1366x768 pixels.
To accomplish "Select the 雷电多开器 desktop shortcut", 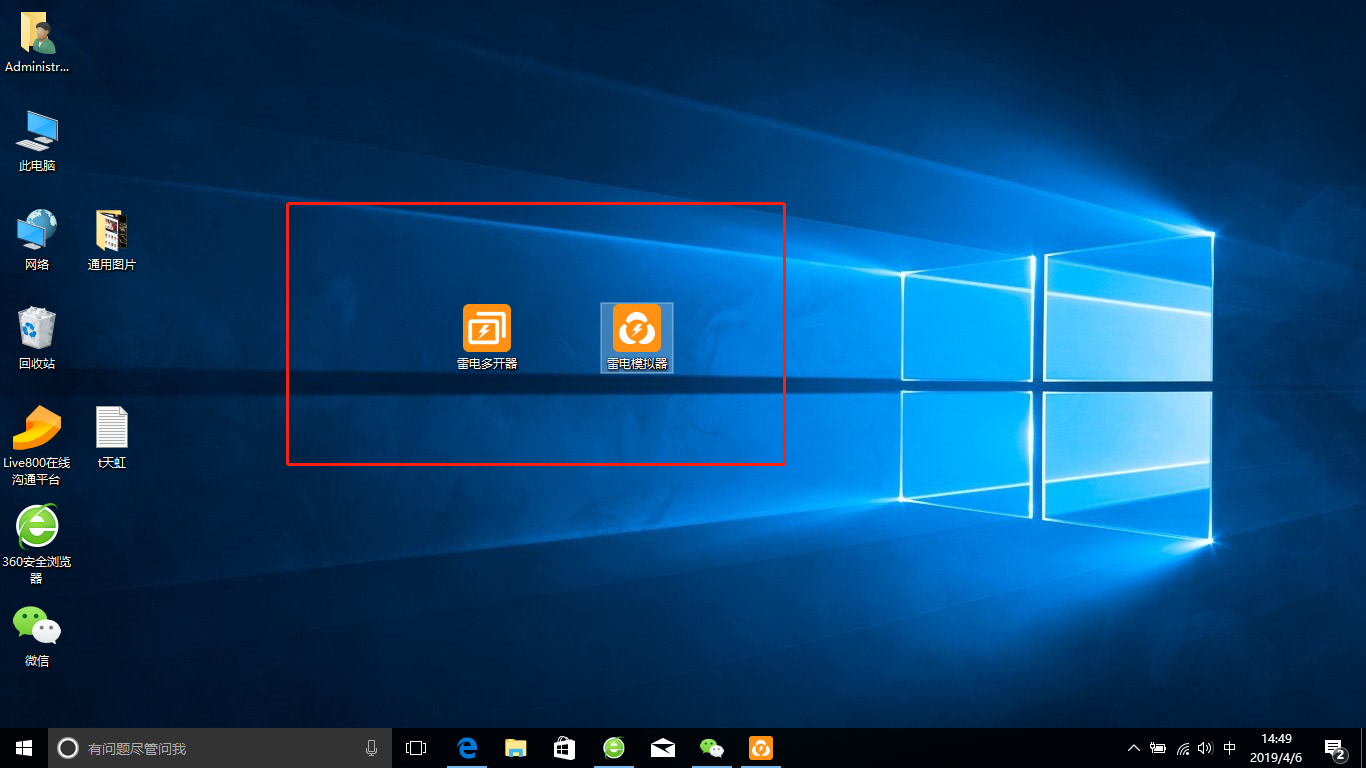I will pos(487,337).
